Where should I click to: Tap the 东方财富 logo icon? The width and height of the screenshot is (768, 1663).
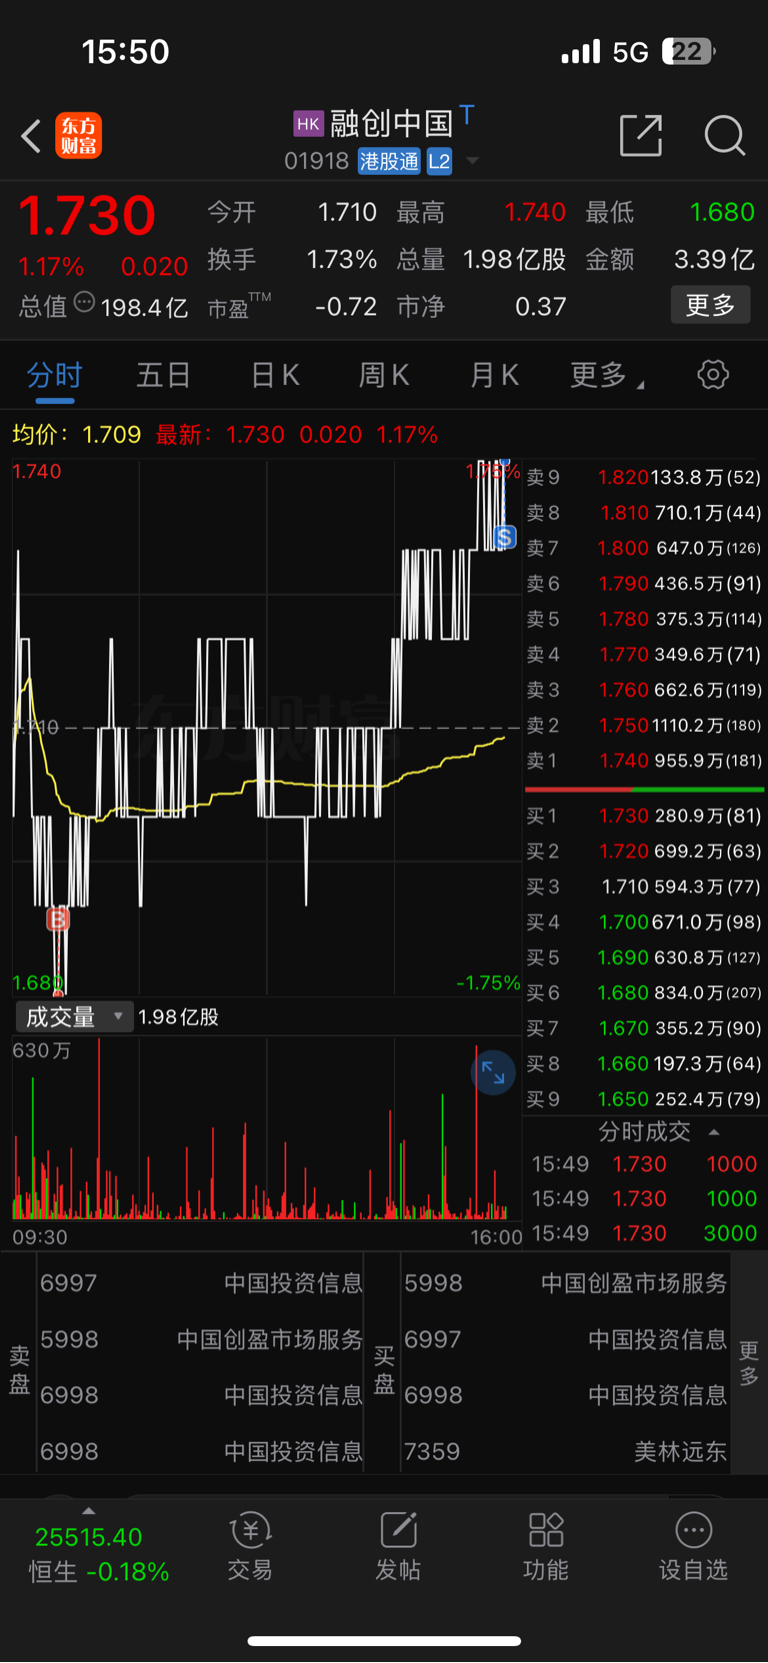pos(78,136)
